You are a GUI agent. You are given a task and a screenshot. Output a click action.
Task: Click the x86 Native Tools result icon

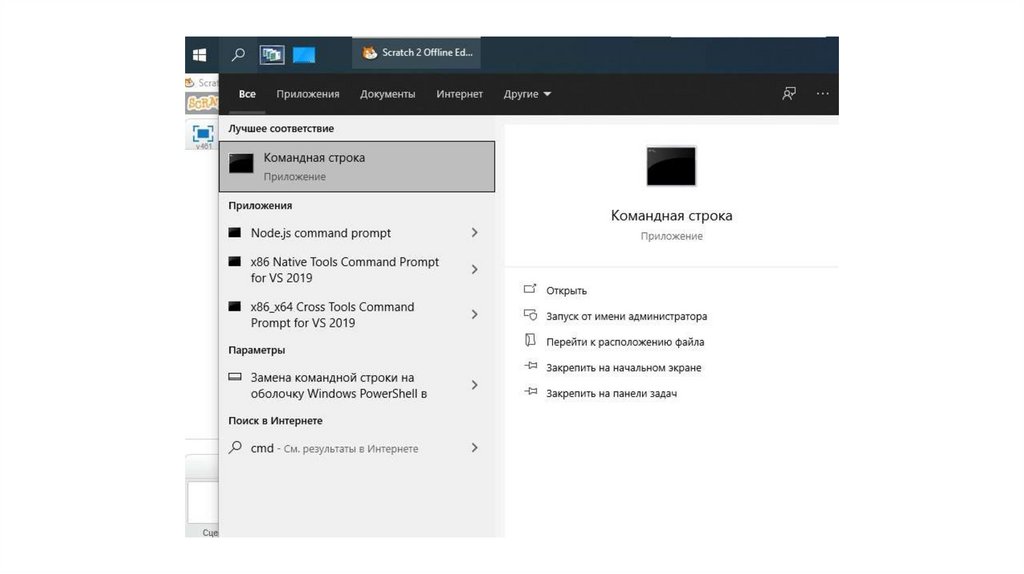234,261
